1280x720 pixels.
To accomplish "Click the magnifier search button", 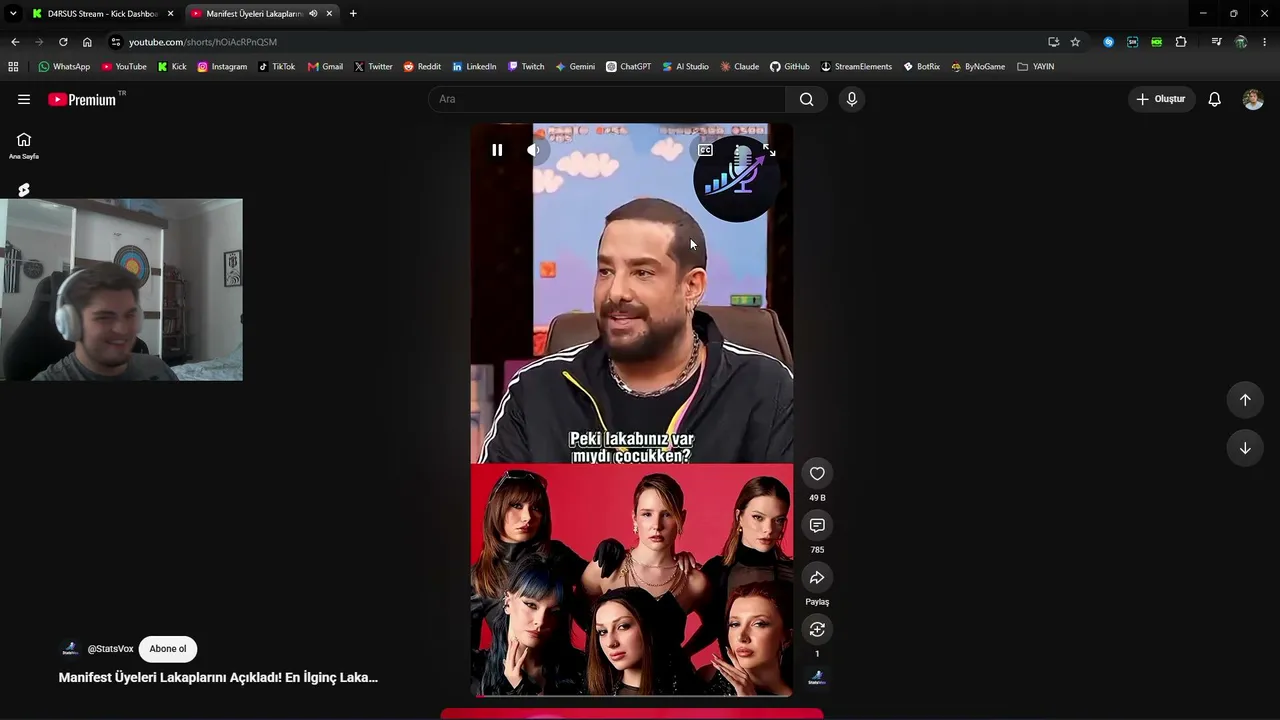I will point(807,99).
